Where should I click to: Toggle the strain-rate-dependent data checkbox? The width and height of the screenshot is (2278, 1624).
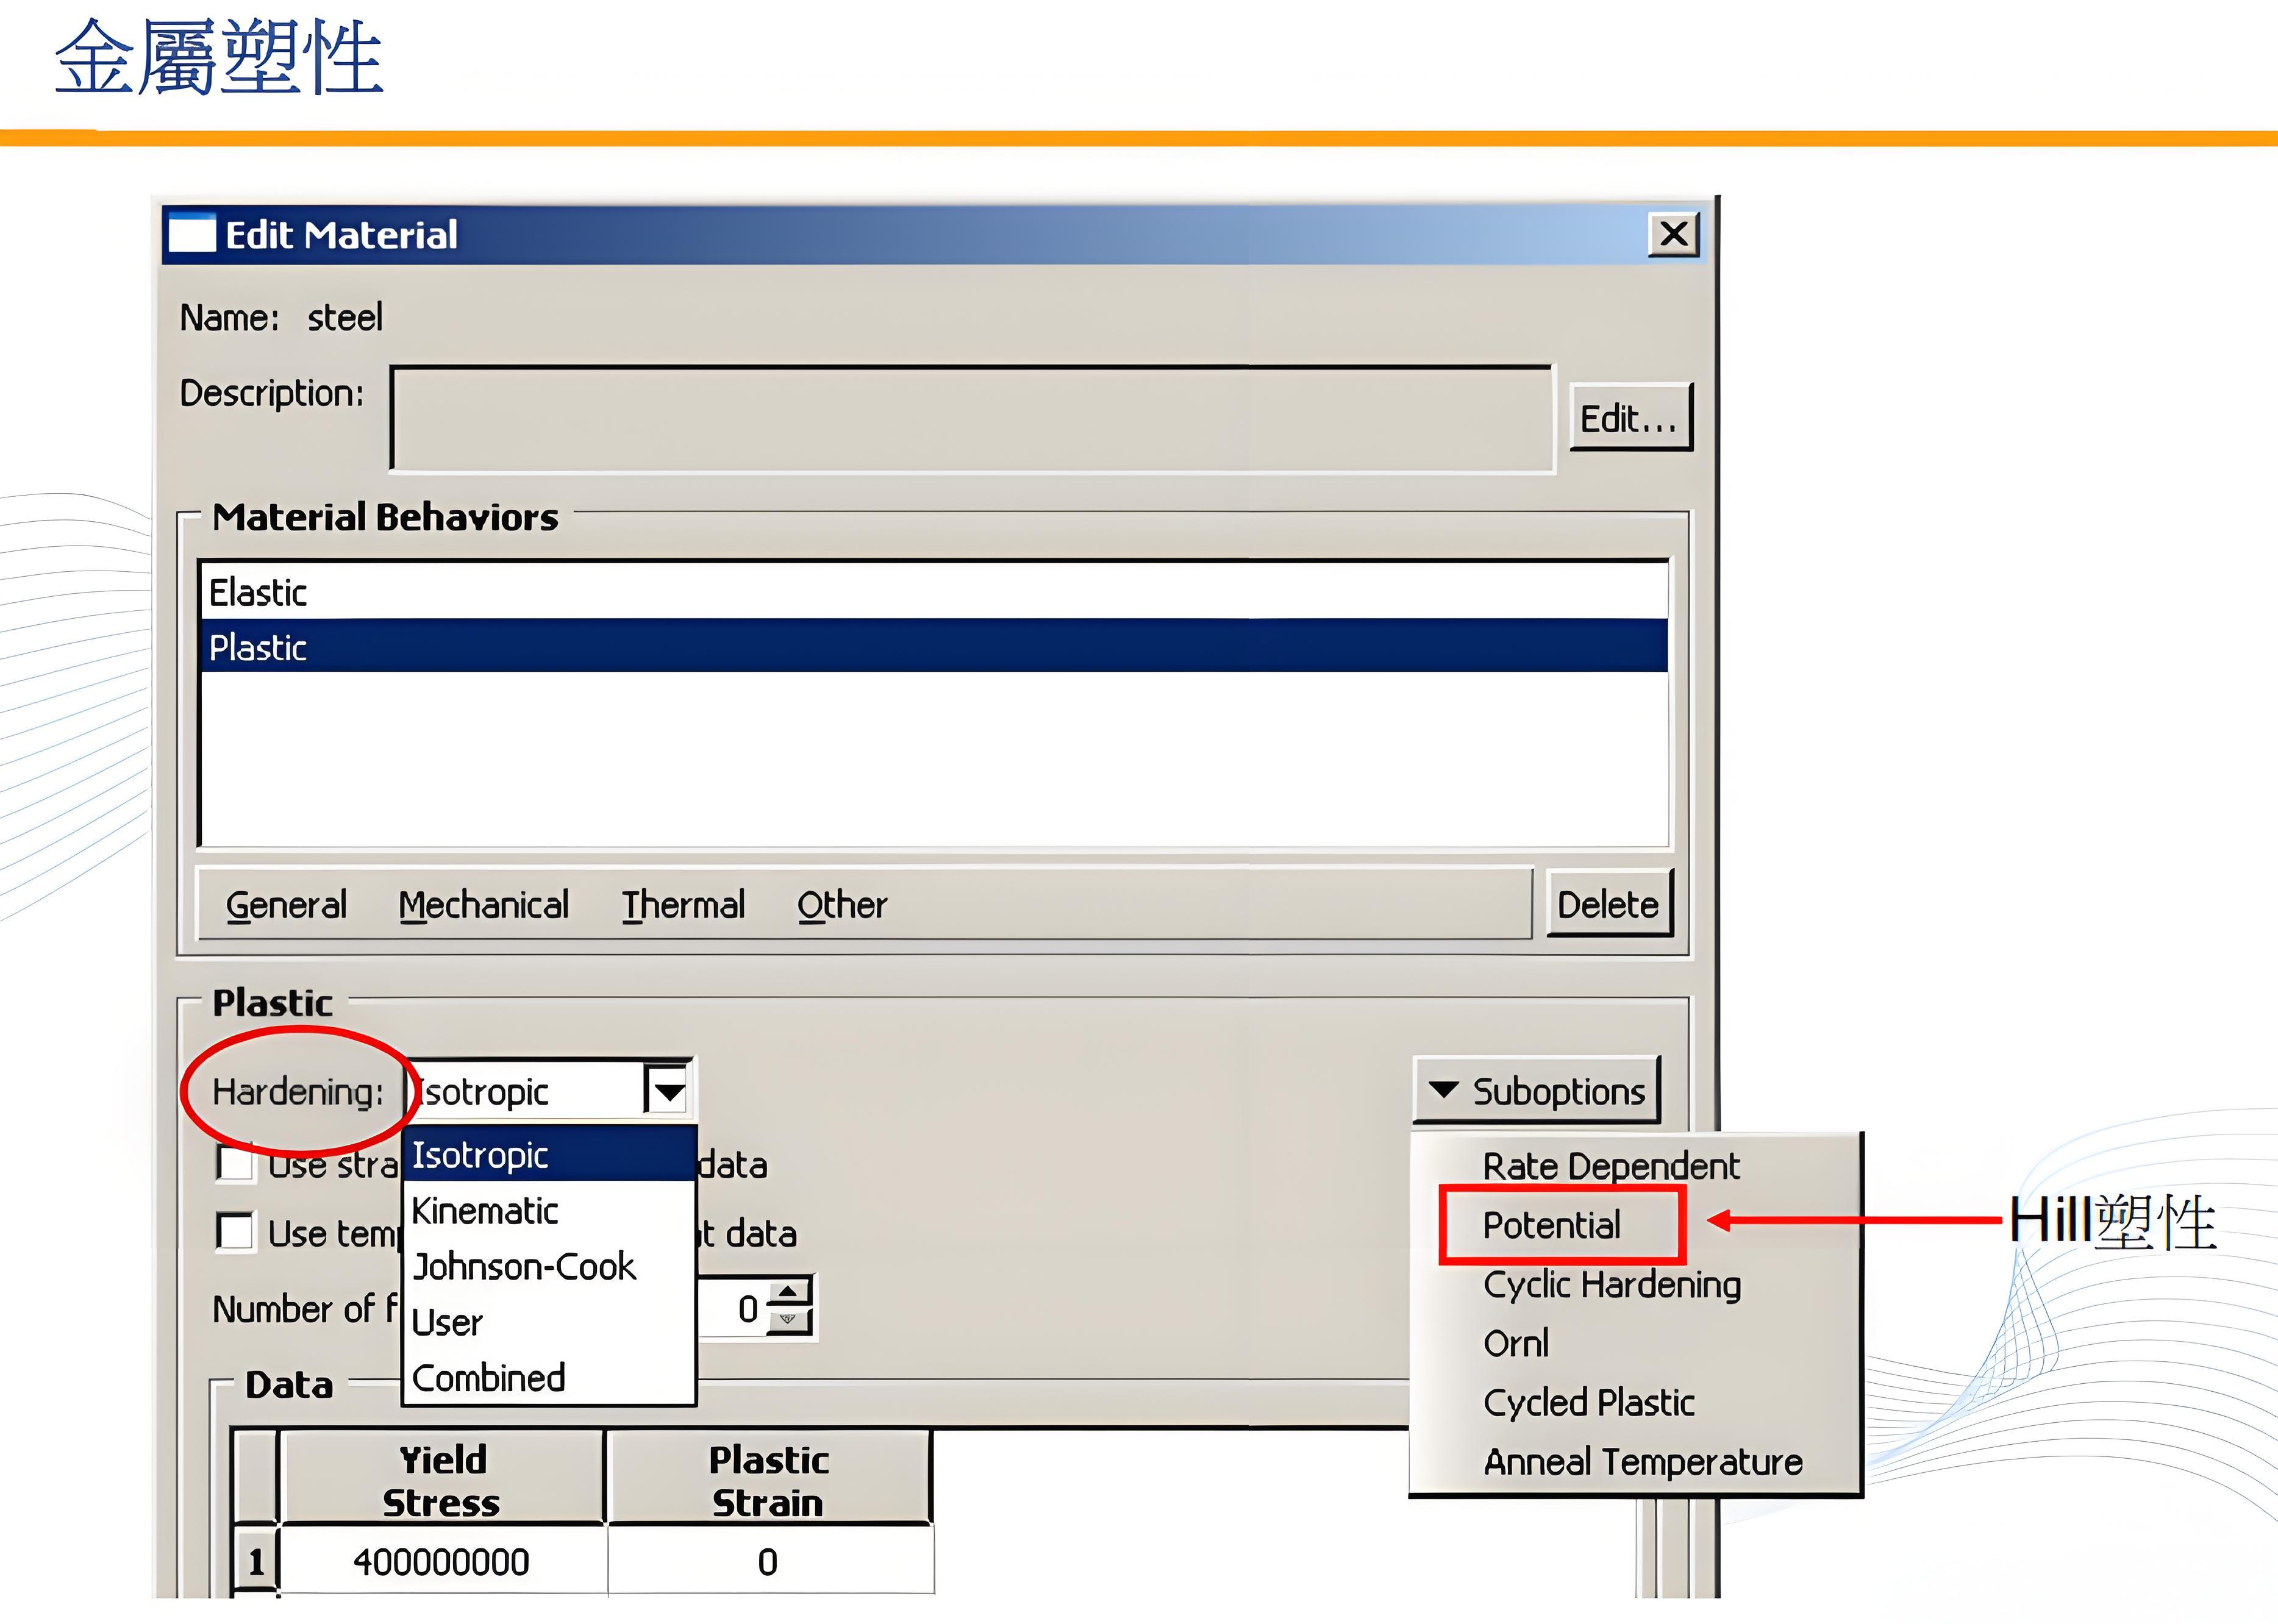tap(235, 1164)
